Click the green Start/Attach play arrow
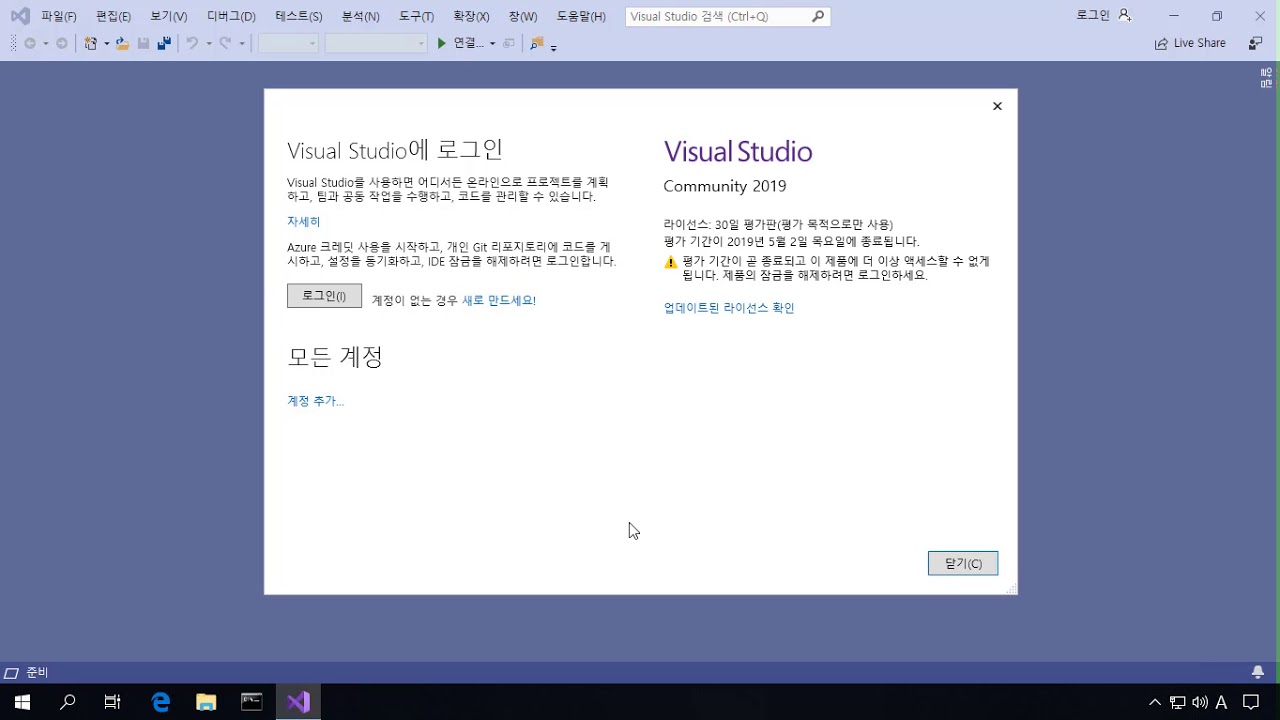 click(441, 43)
